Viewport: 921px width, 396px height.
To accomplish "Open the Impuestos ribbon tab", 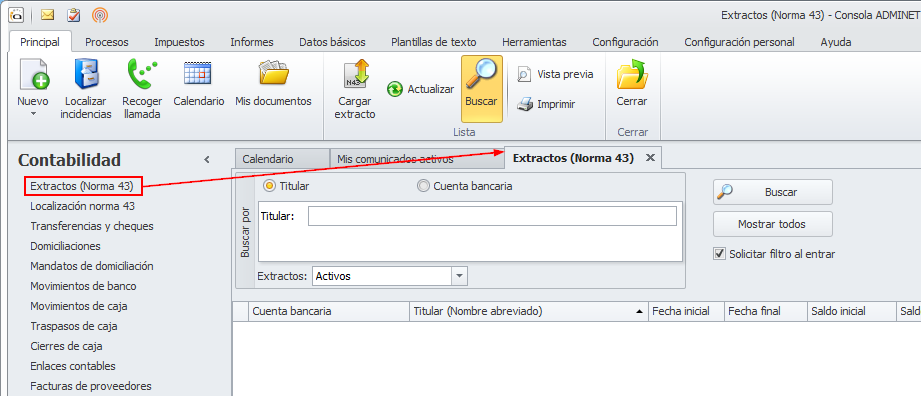I will tap(179, 42).
